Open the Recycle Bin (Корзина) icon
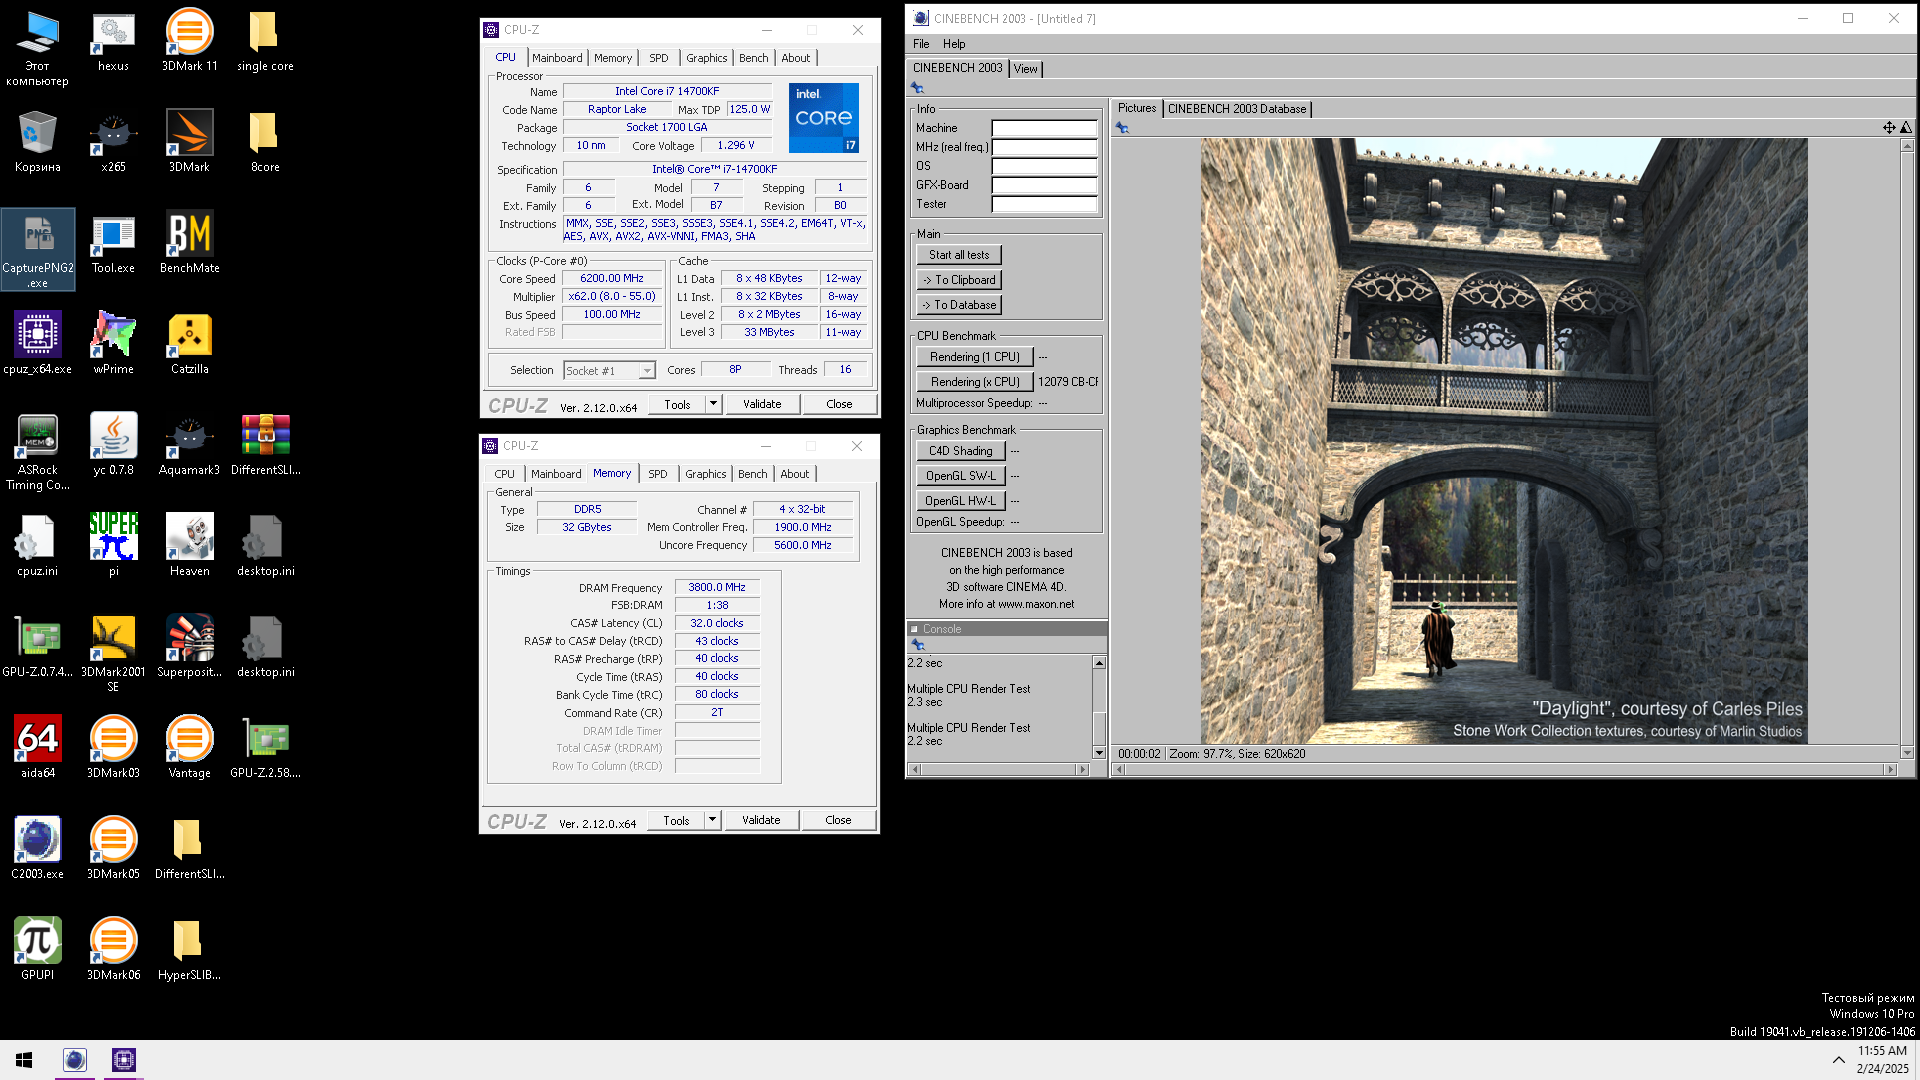The height and width of the screenshot is (1080, 1920). 37,142
